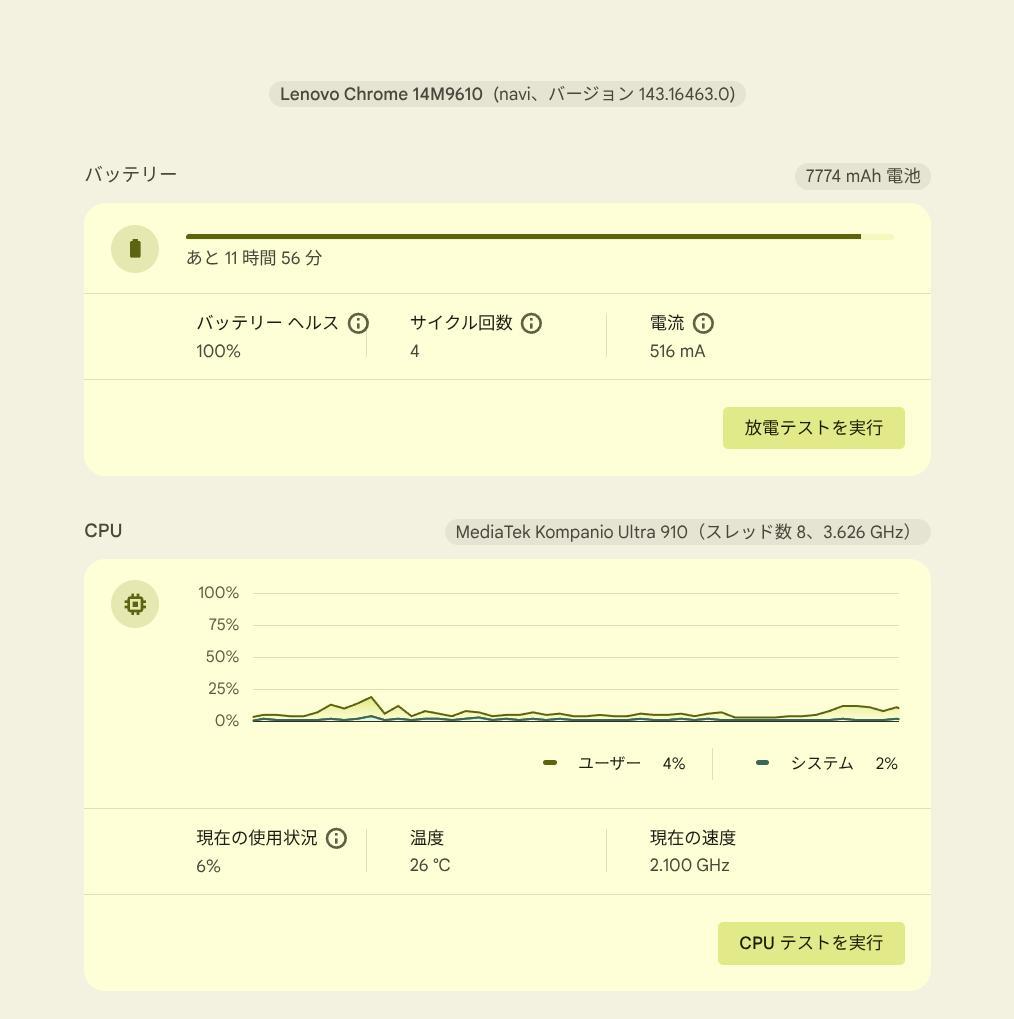Image resolution: width=1014 pixels, height=1019 pixels.
Task: Click the バッテリー section heading
Action: pos(131,174)
